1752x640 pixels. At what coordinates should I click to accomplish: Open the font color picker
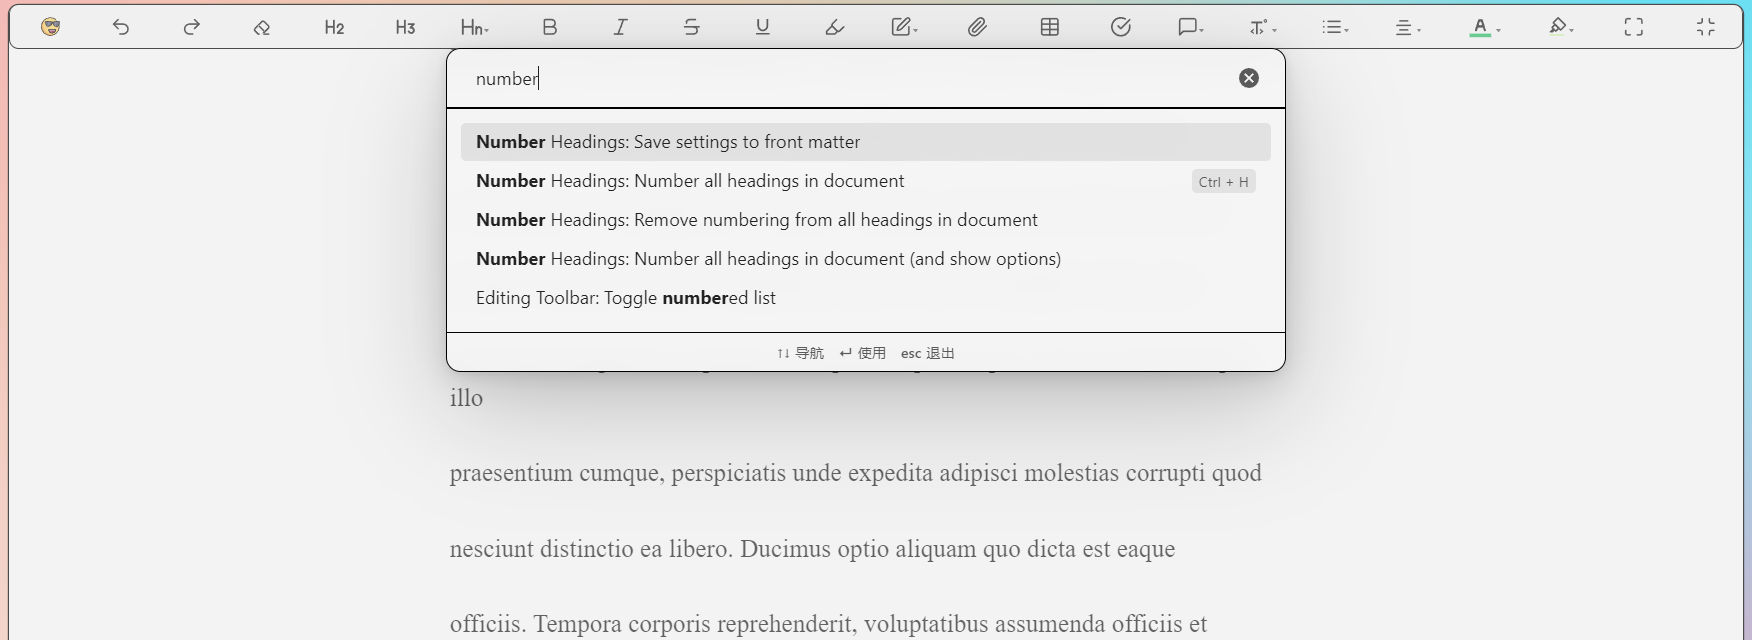point(1484,27)
